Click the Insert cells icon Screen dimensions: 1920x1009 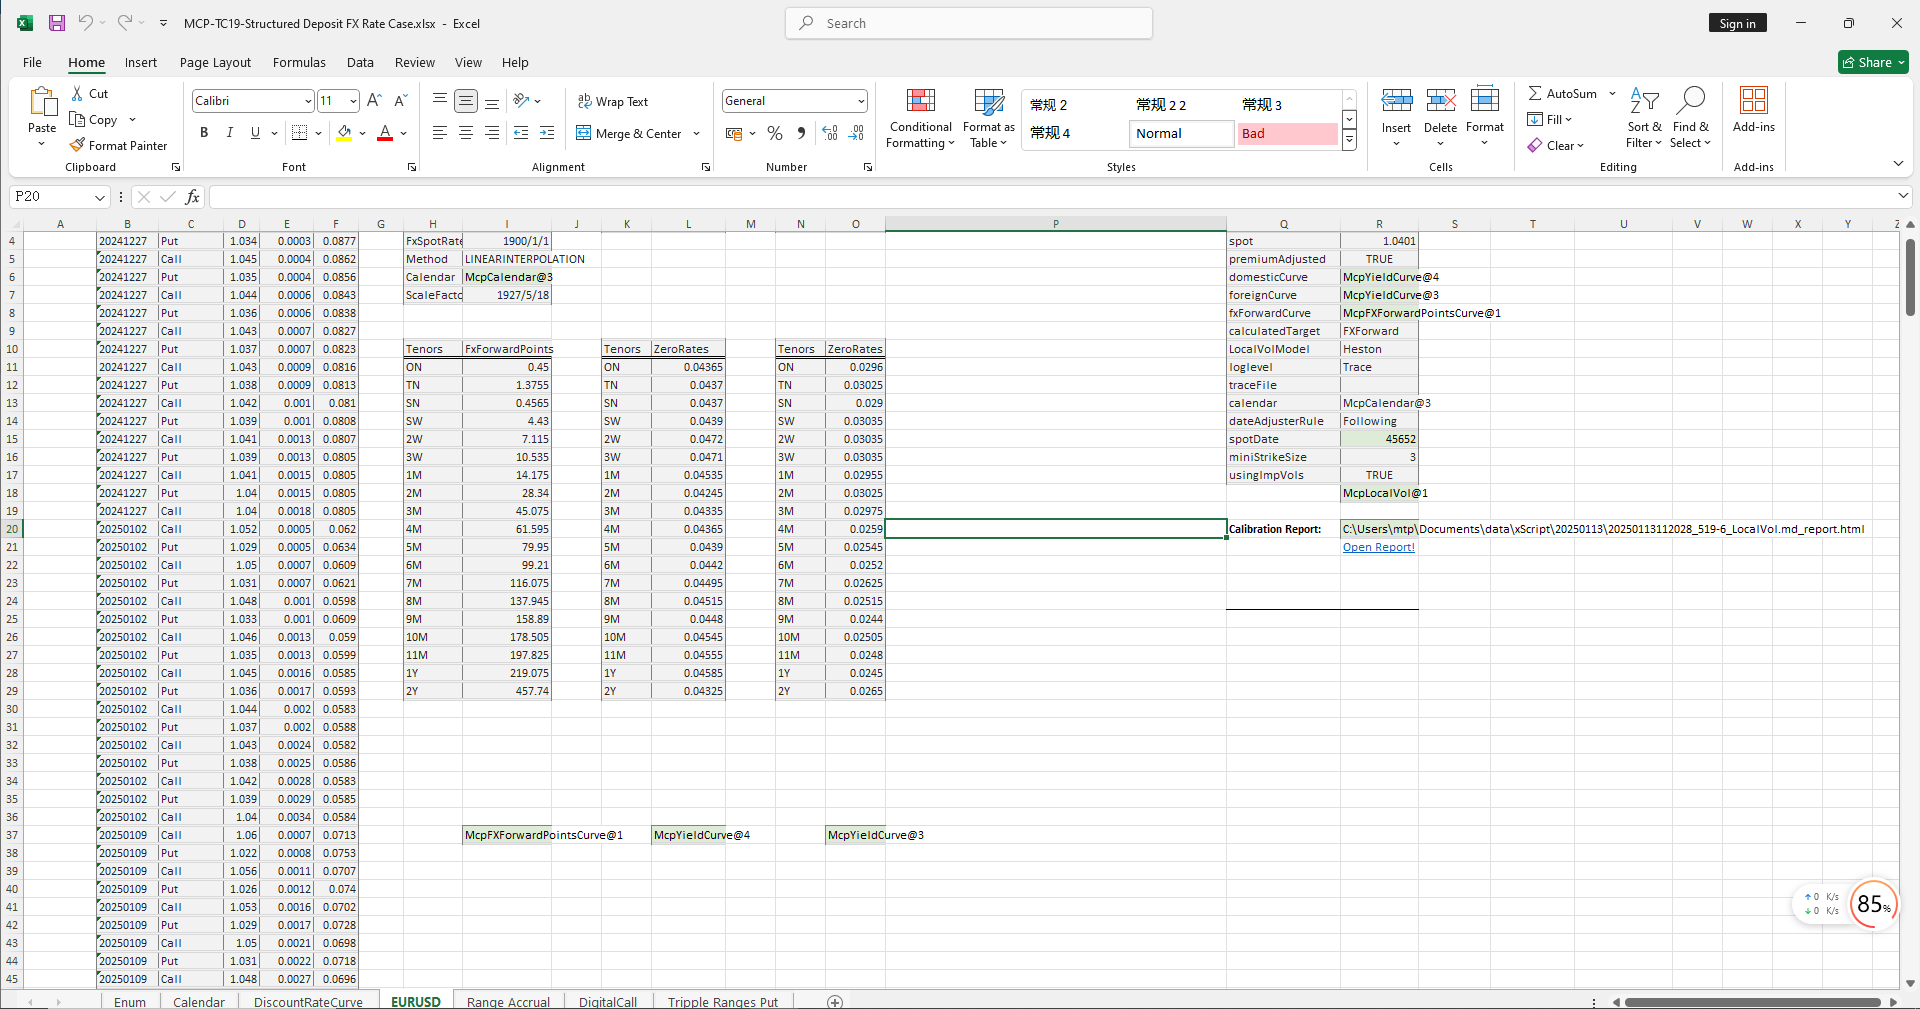[1397, 100]
